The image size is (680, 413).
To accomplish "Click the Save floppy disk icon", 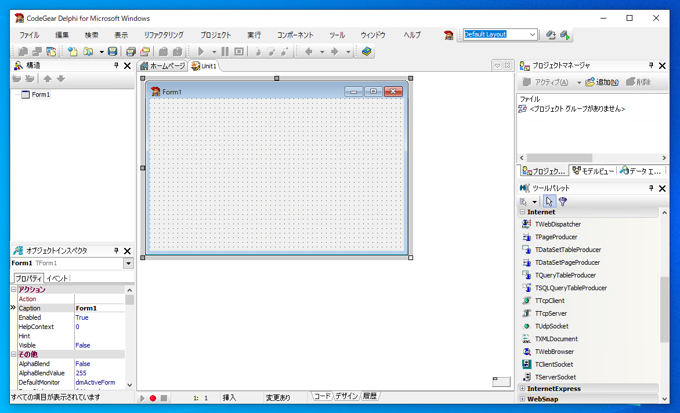I will 112,52.
